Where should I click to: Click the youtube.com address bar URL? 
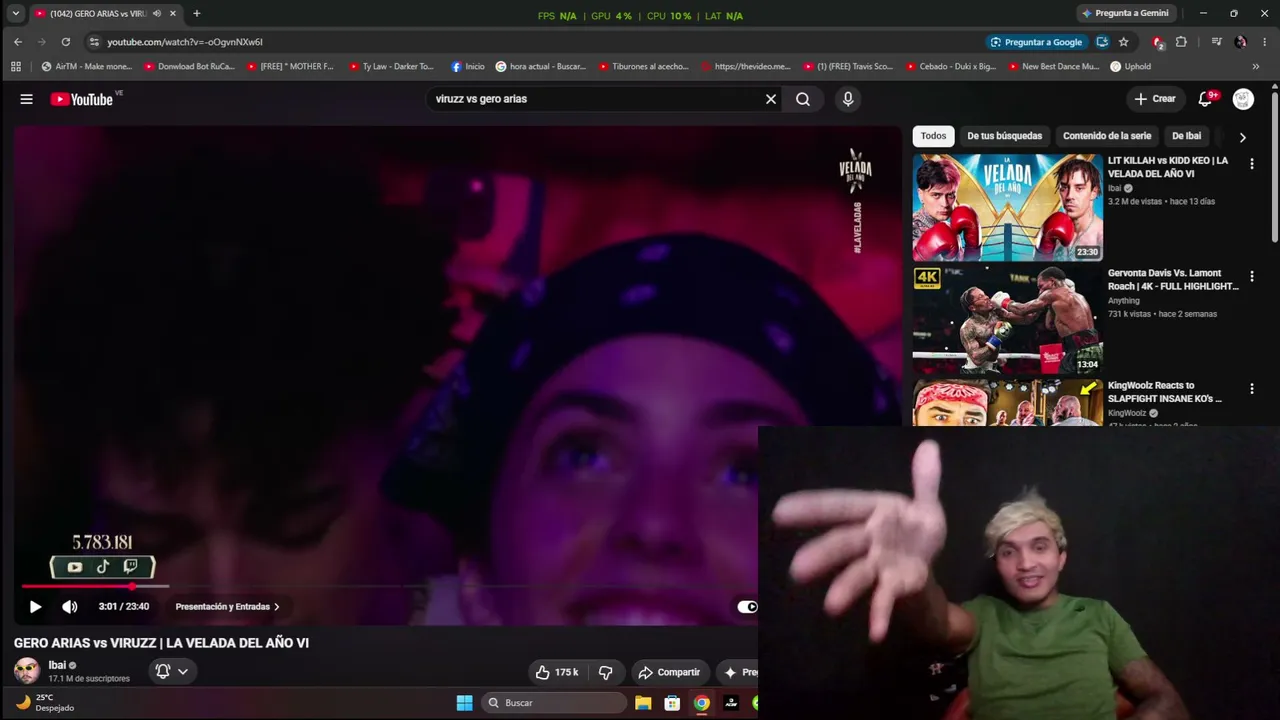click(x=185, y=42)
